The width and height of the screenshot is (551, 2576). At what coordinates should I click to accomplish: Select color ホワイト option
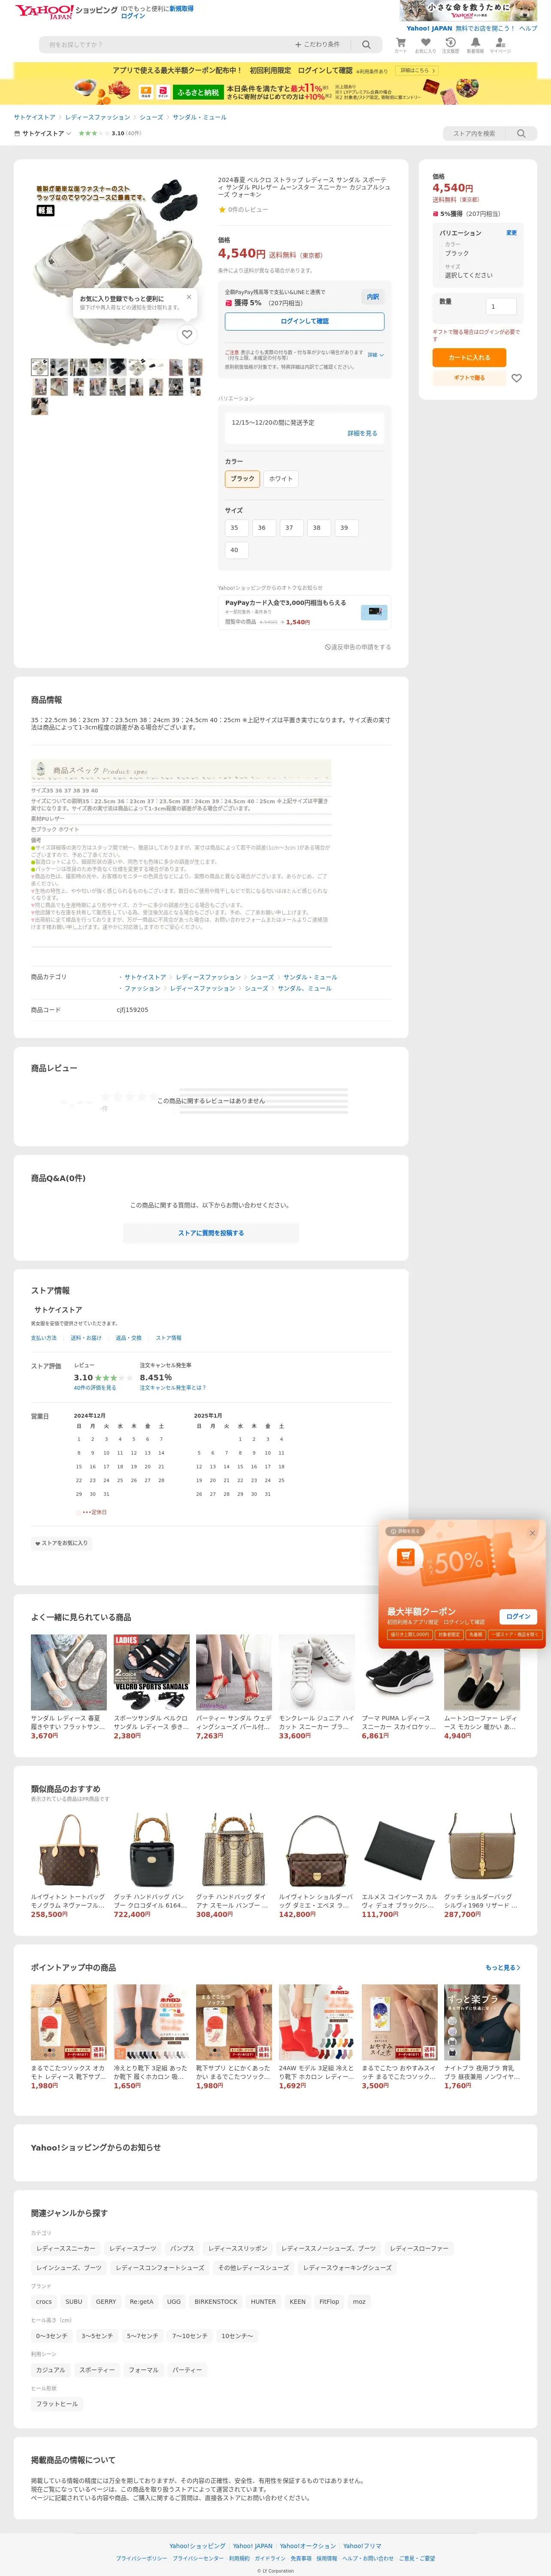pyautogui.click(x=281, y=479)
